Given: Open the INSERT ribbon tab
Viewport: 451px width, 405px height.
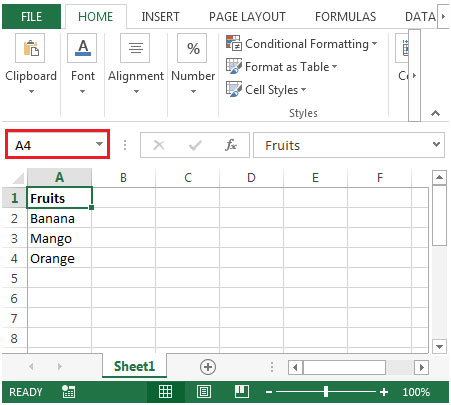Looking at the screenshot, I should tap(160, 17).
